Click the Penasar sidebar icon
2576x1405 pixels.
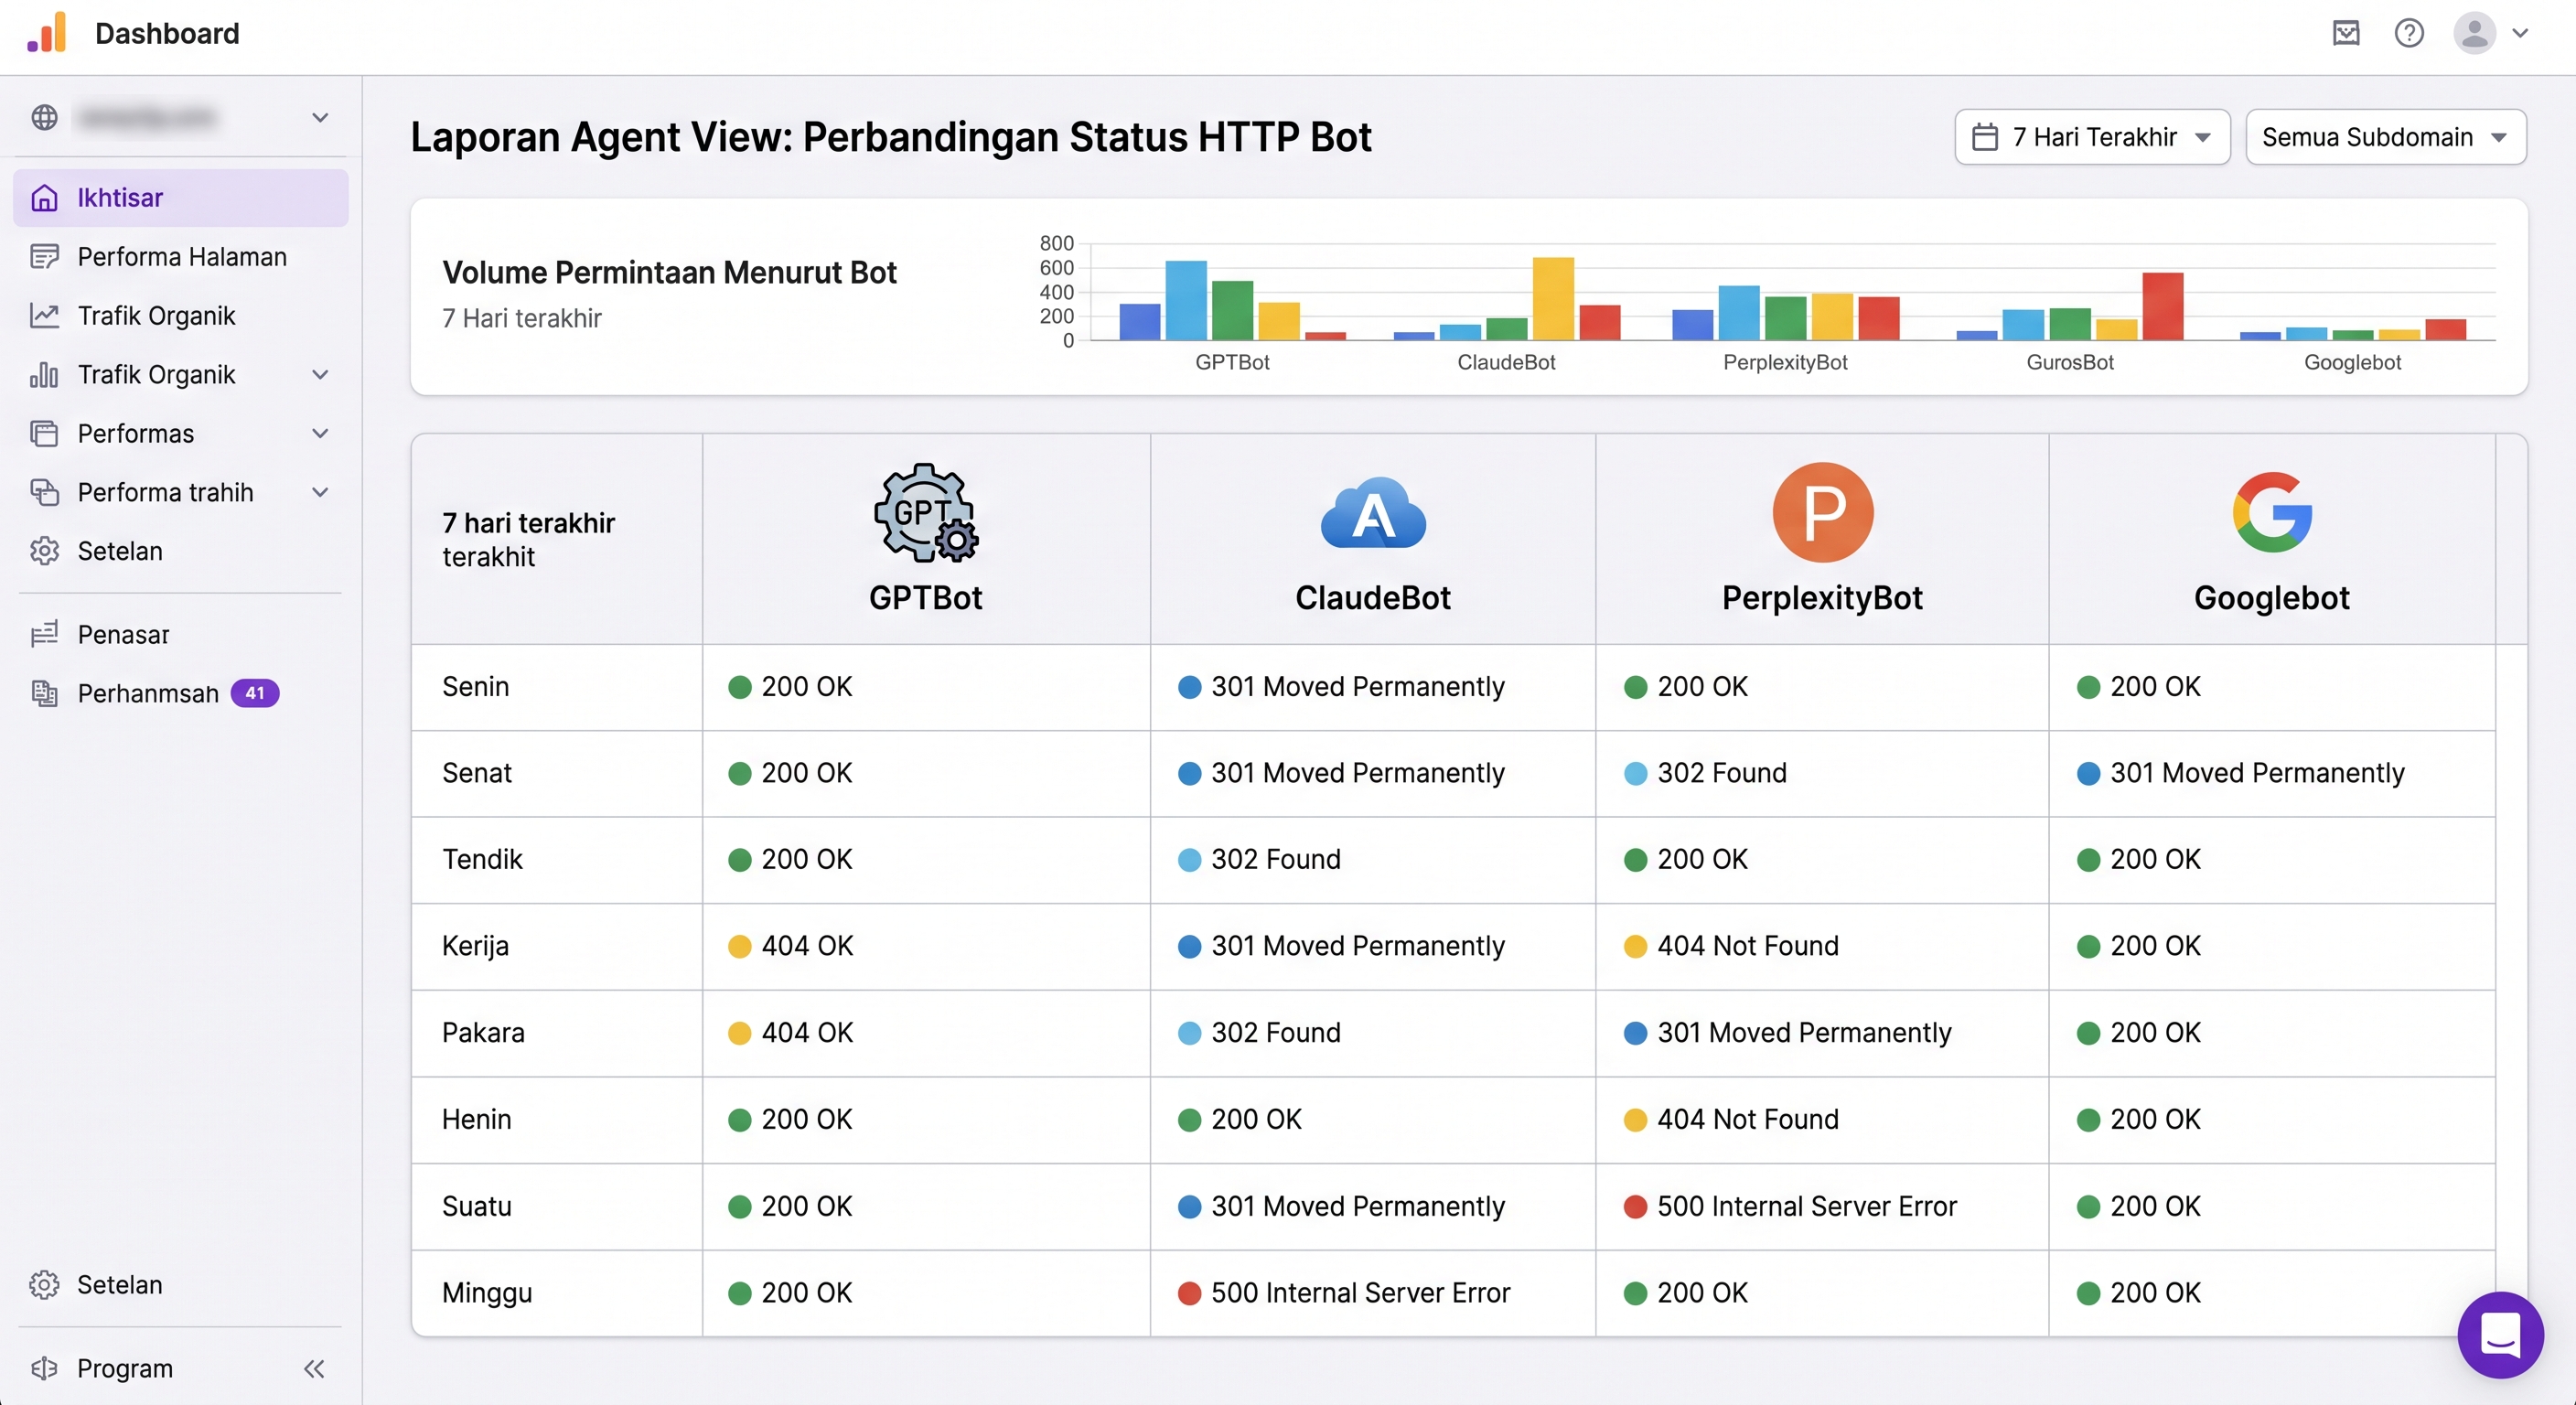click(44, 634)
